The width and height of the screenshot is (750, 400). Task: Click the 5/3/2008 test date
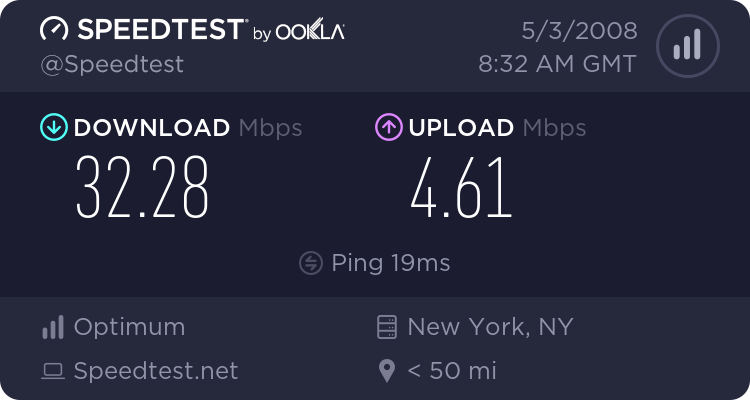(x=579, y=31)
